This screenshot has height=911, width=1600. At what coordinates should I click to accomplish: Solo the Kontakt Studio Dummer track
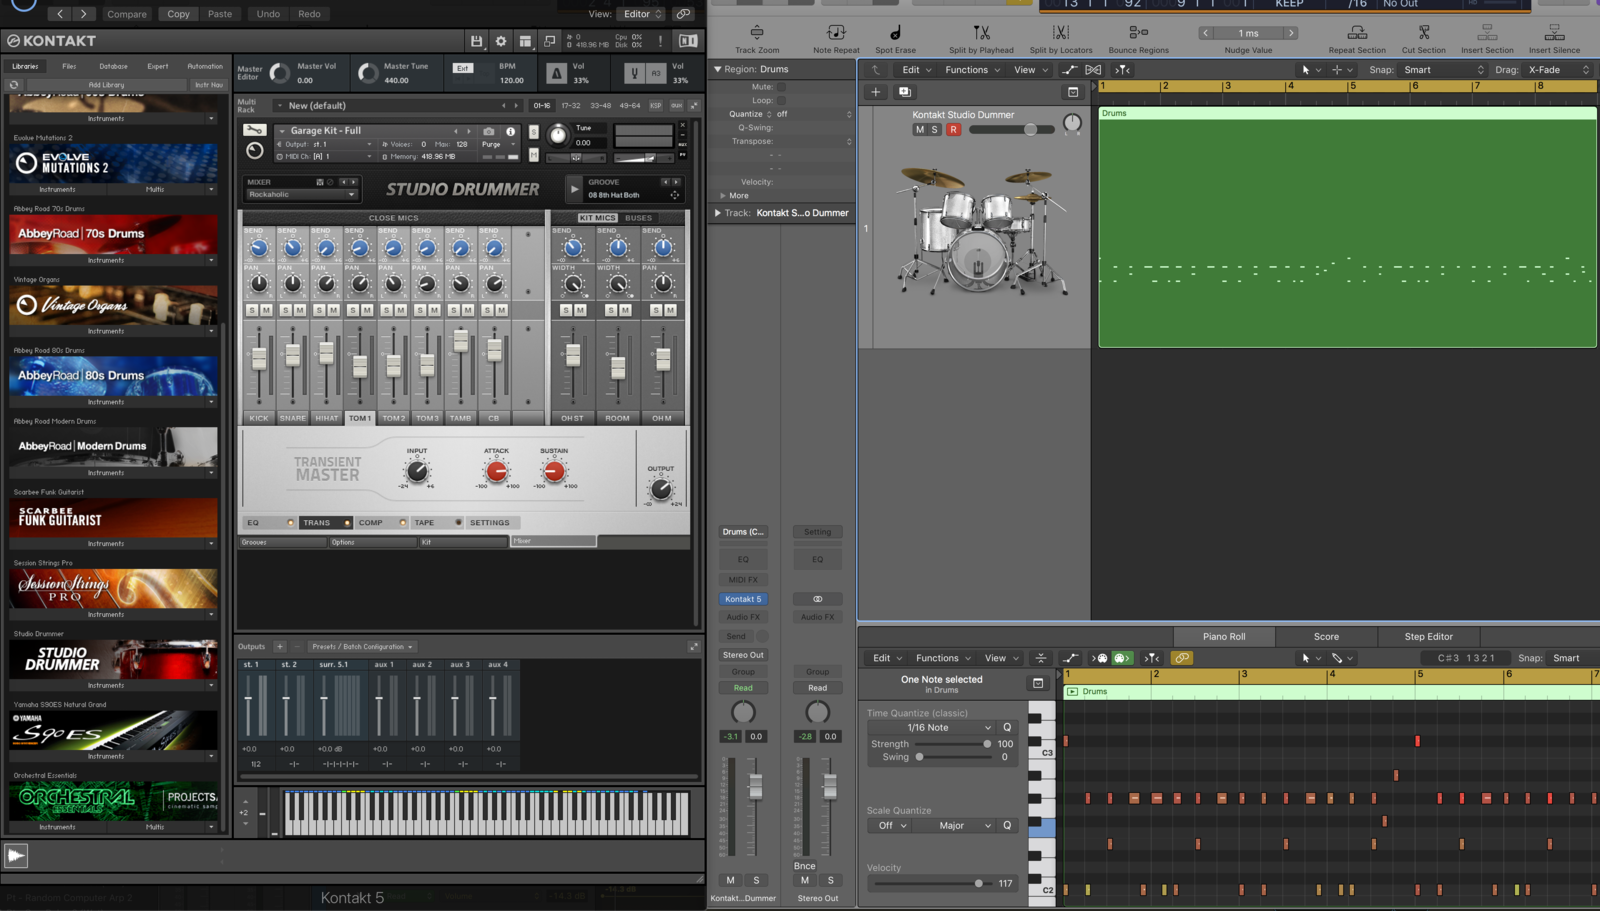coord(936,130)
